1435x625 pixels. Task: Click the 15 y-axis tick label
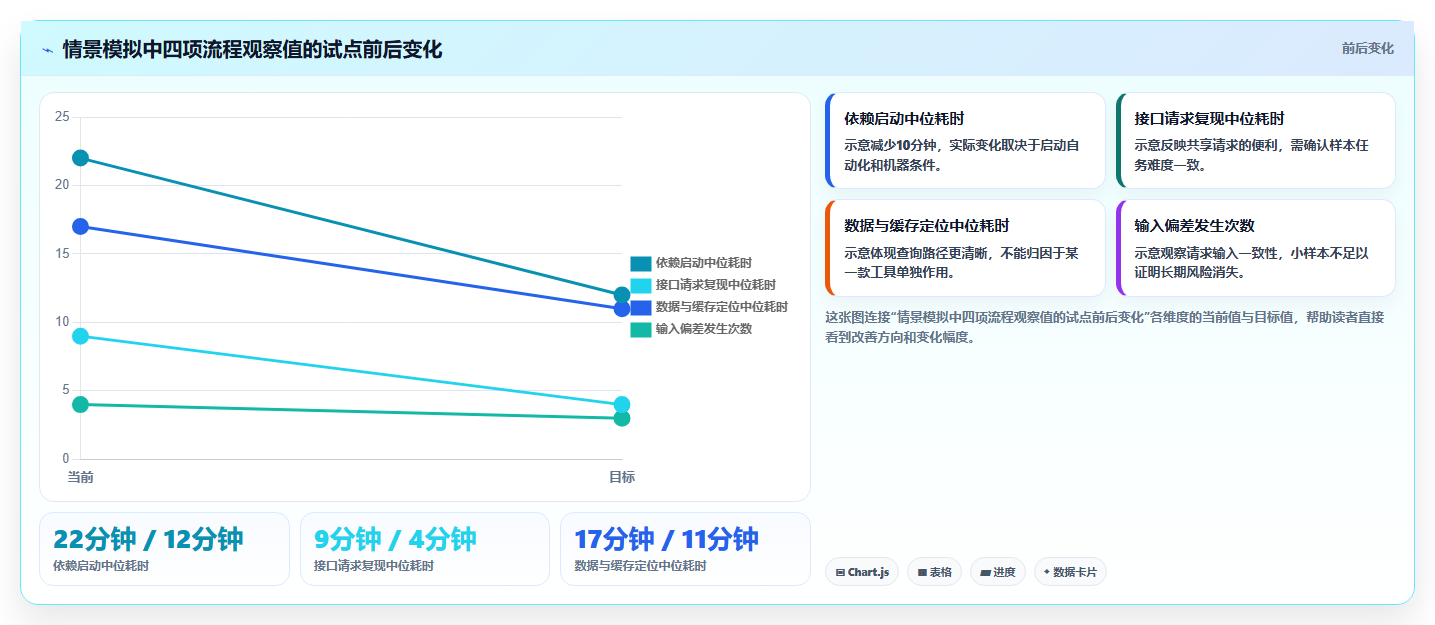point(62,254)
